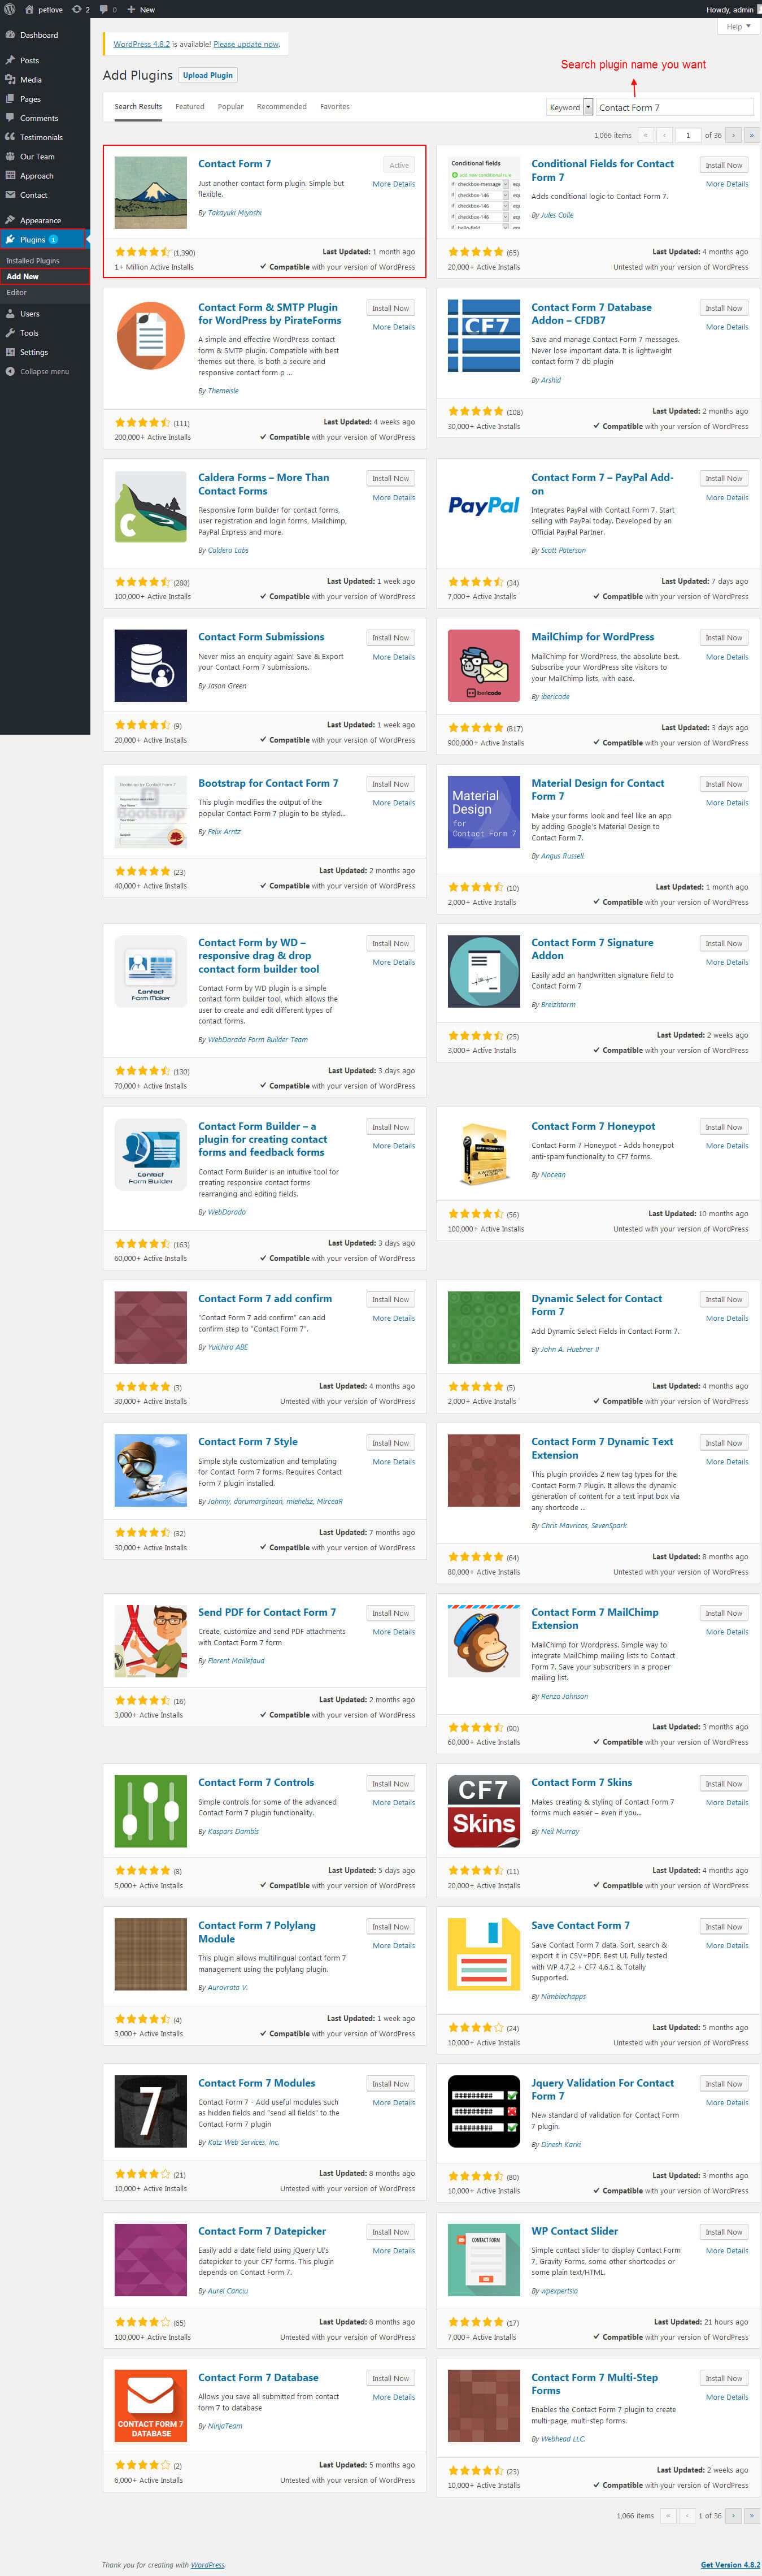Click the PayPal logo plugin thumbnail
The width and height of the screenshot is (762, 2576).
click(484, 506)
